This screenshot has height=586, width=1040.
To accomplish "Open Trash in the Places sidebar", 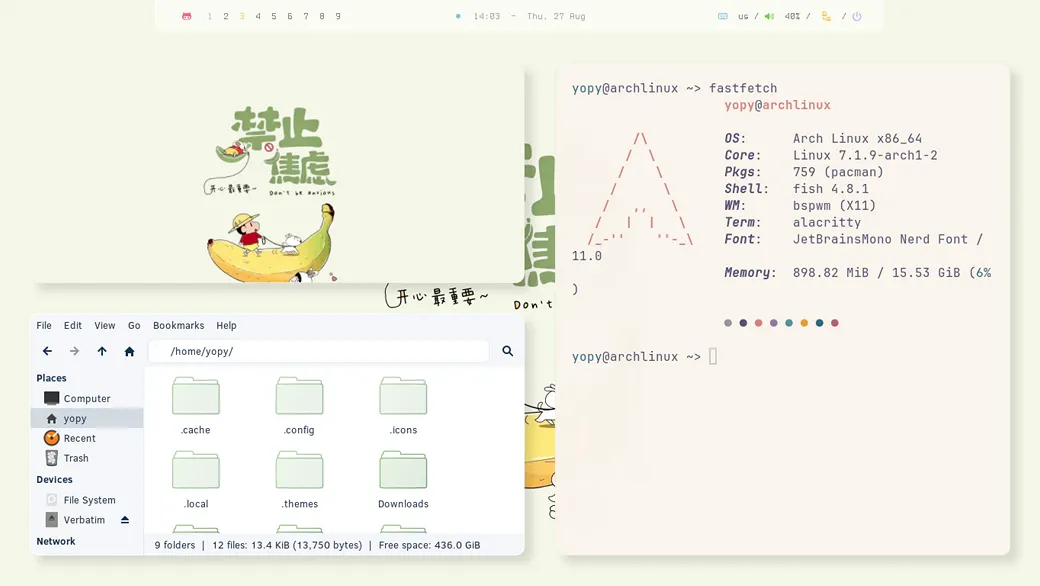I will (87, 458).
